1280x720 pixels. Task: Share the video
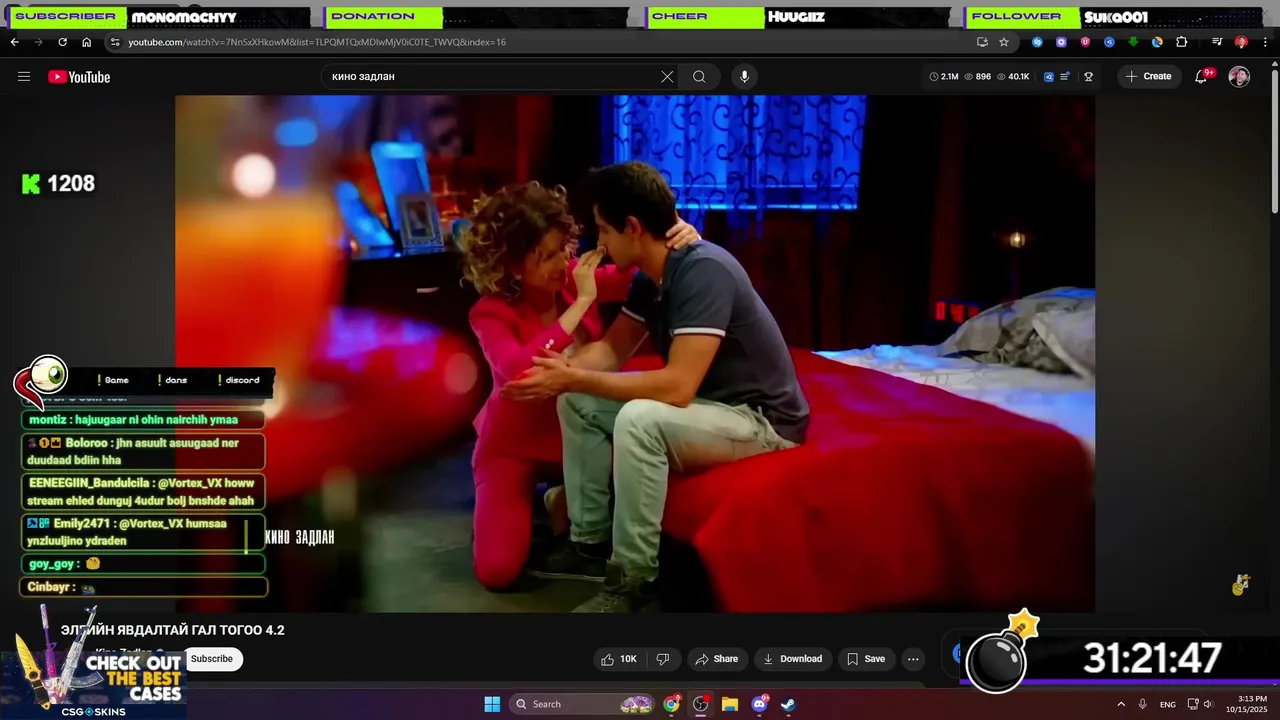[x=716, y=659]
